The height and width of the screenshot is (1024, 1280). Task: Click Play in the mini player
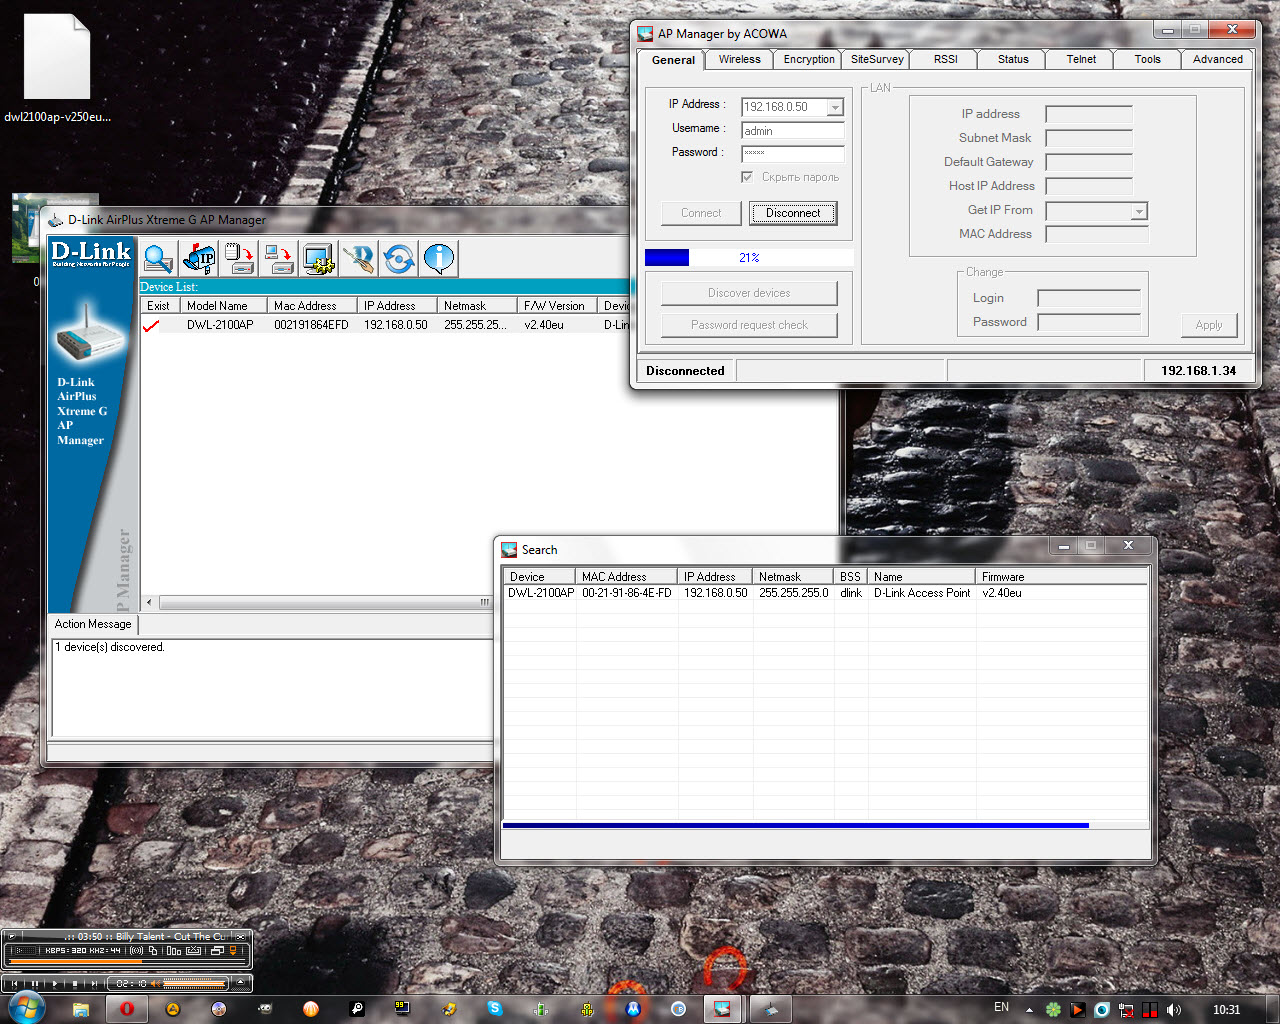pyautogui.click(x=54, y=984)
